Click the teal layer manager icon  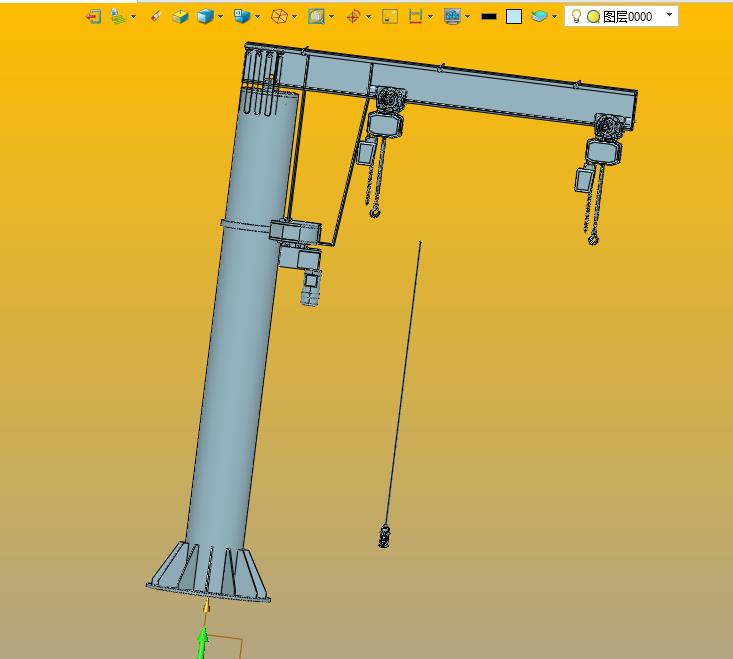pyautogui.click(x=539, y=17)
